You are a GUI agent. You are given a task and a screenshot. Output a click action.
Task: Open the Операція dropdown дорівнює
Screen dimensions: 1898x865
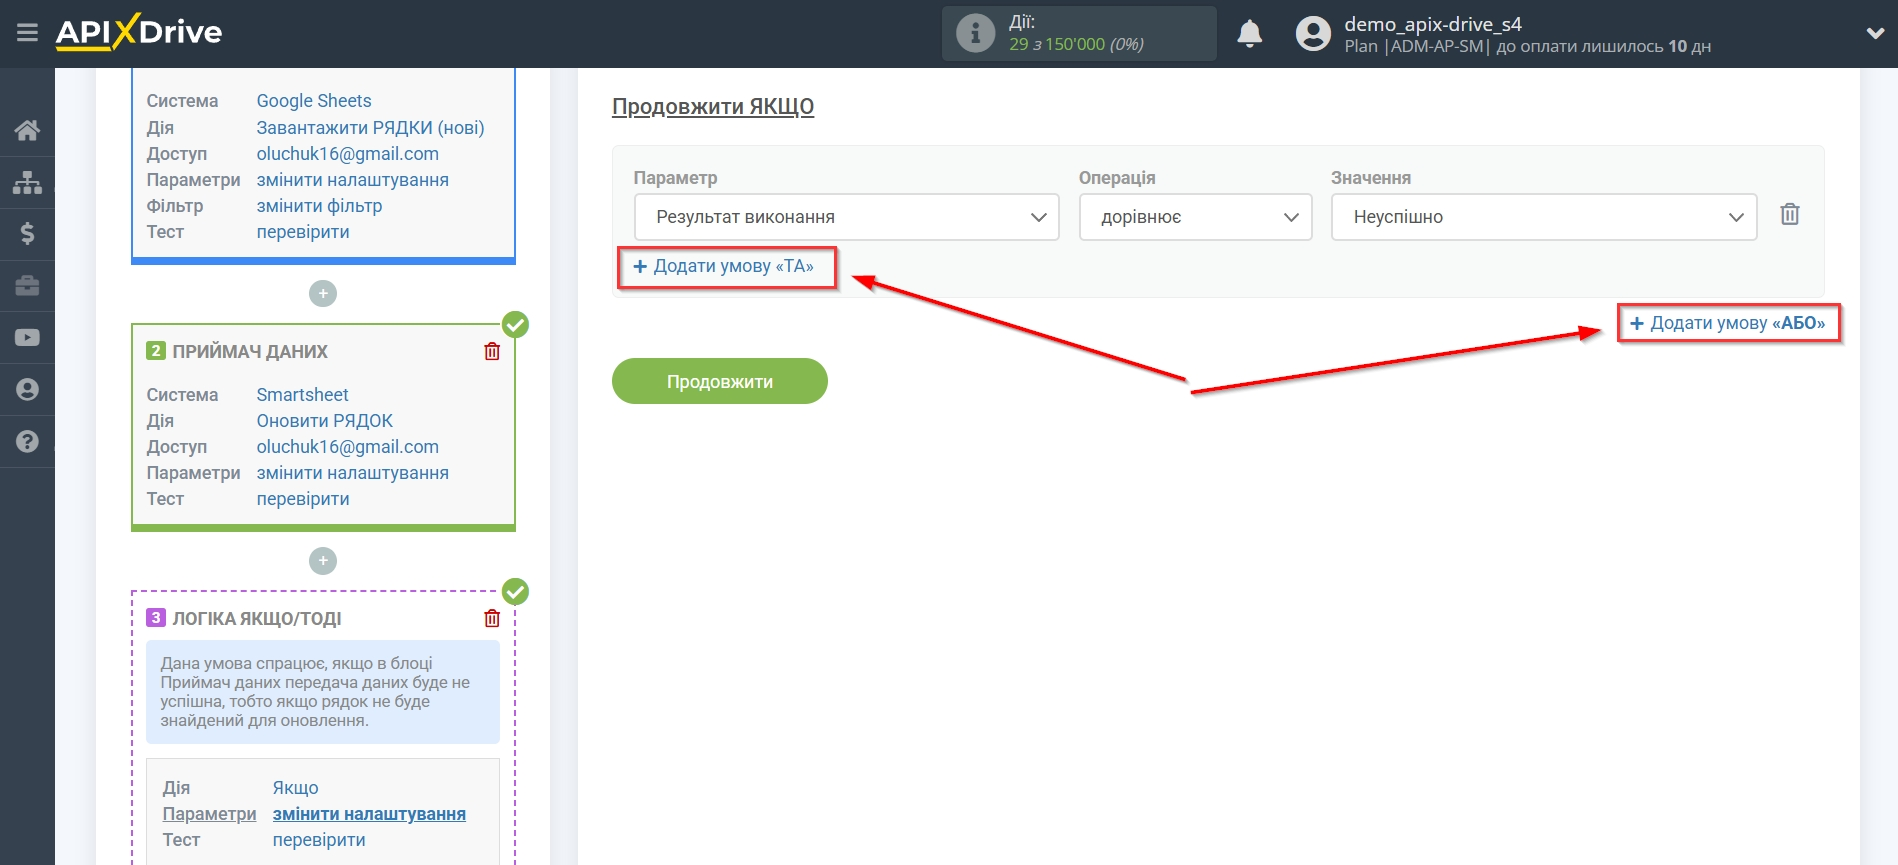coord(1195,217)
